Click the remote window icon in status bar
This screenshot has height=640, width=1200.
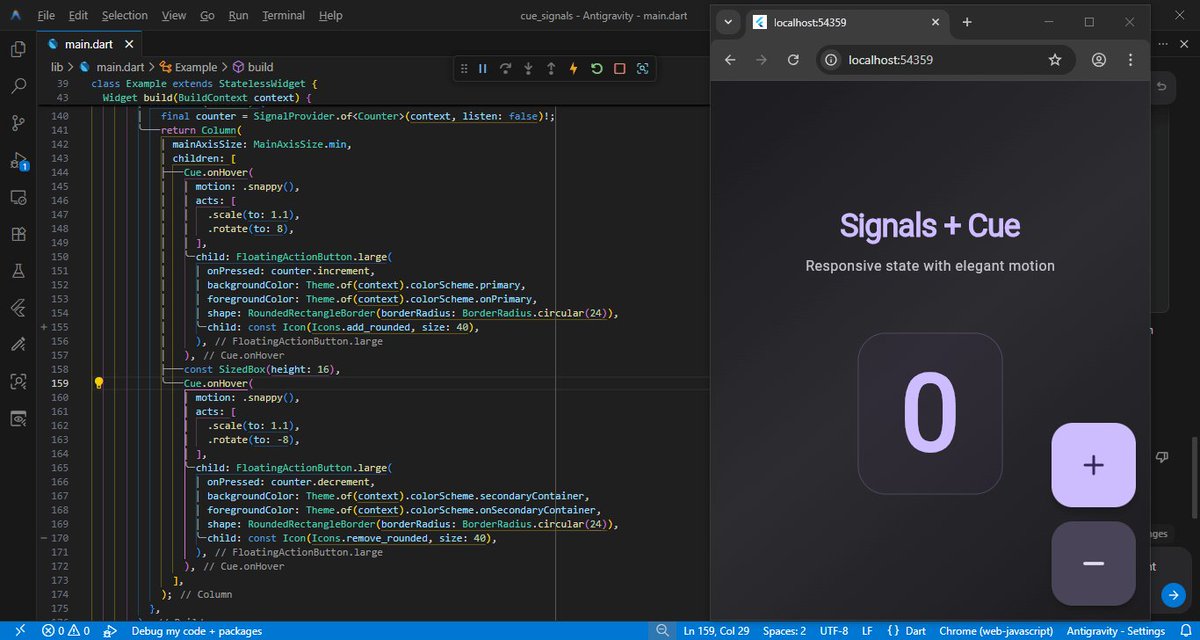click(x=19, y=631)
